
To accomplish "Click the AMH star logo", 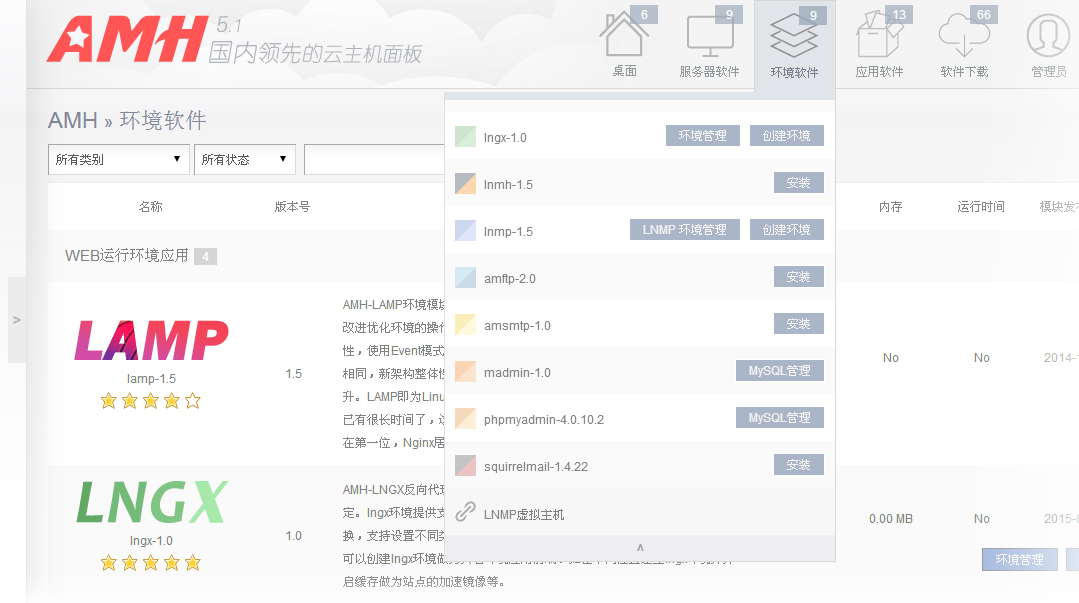I will 126,39.
